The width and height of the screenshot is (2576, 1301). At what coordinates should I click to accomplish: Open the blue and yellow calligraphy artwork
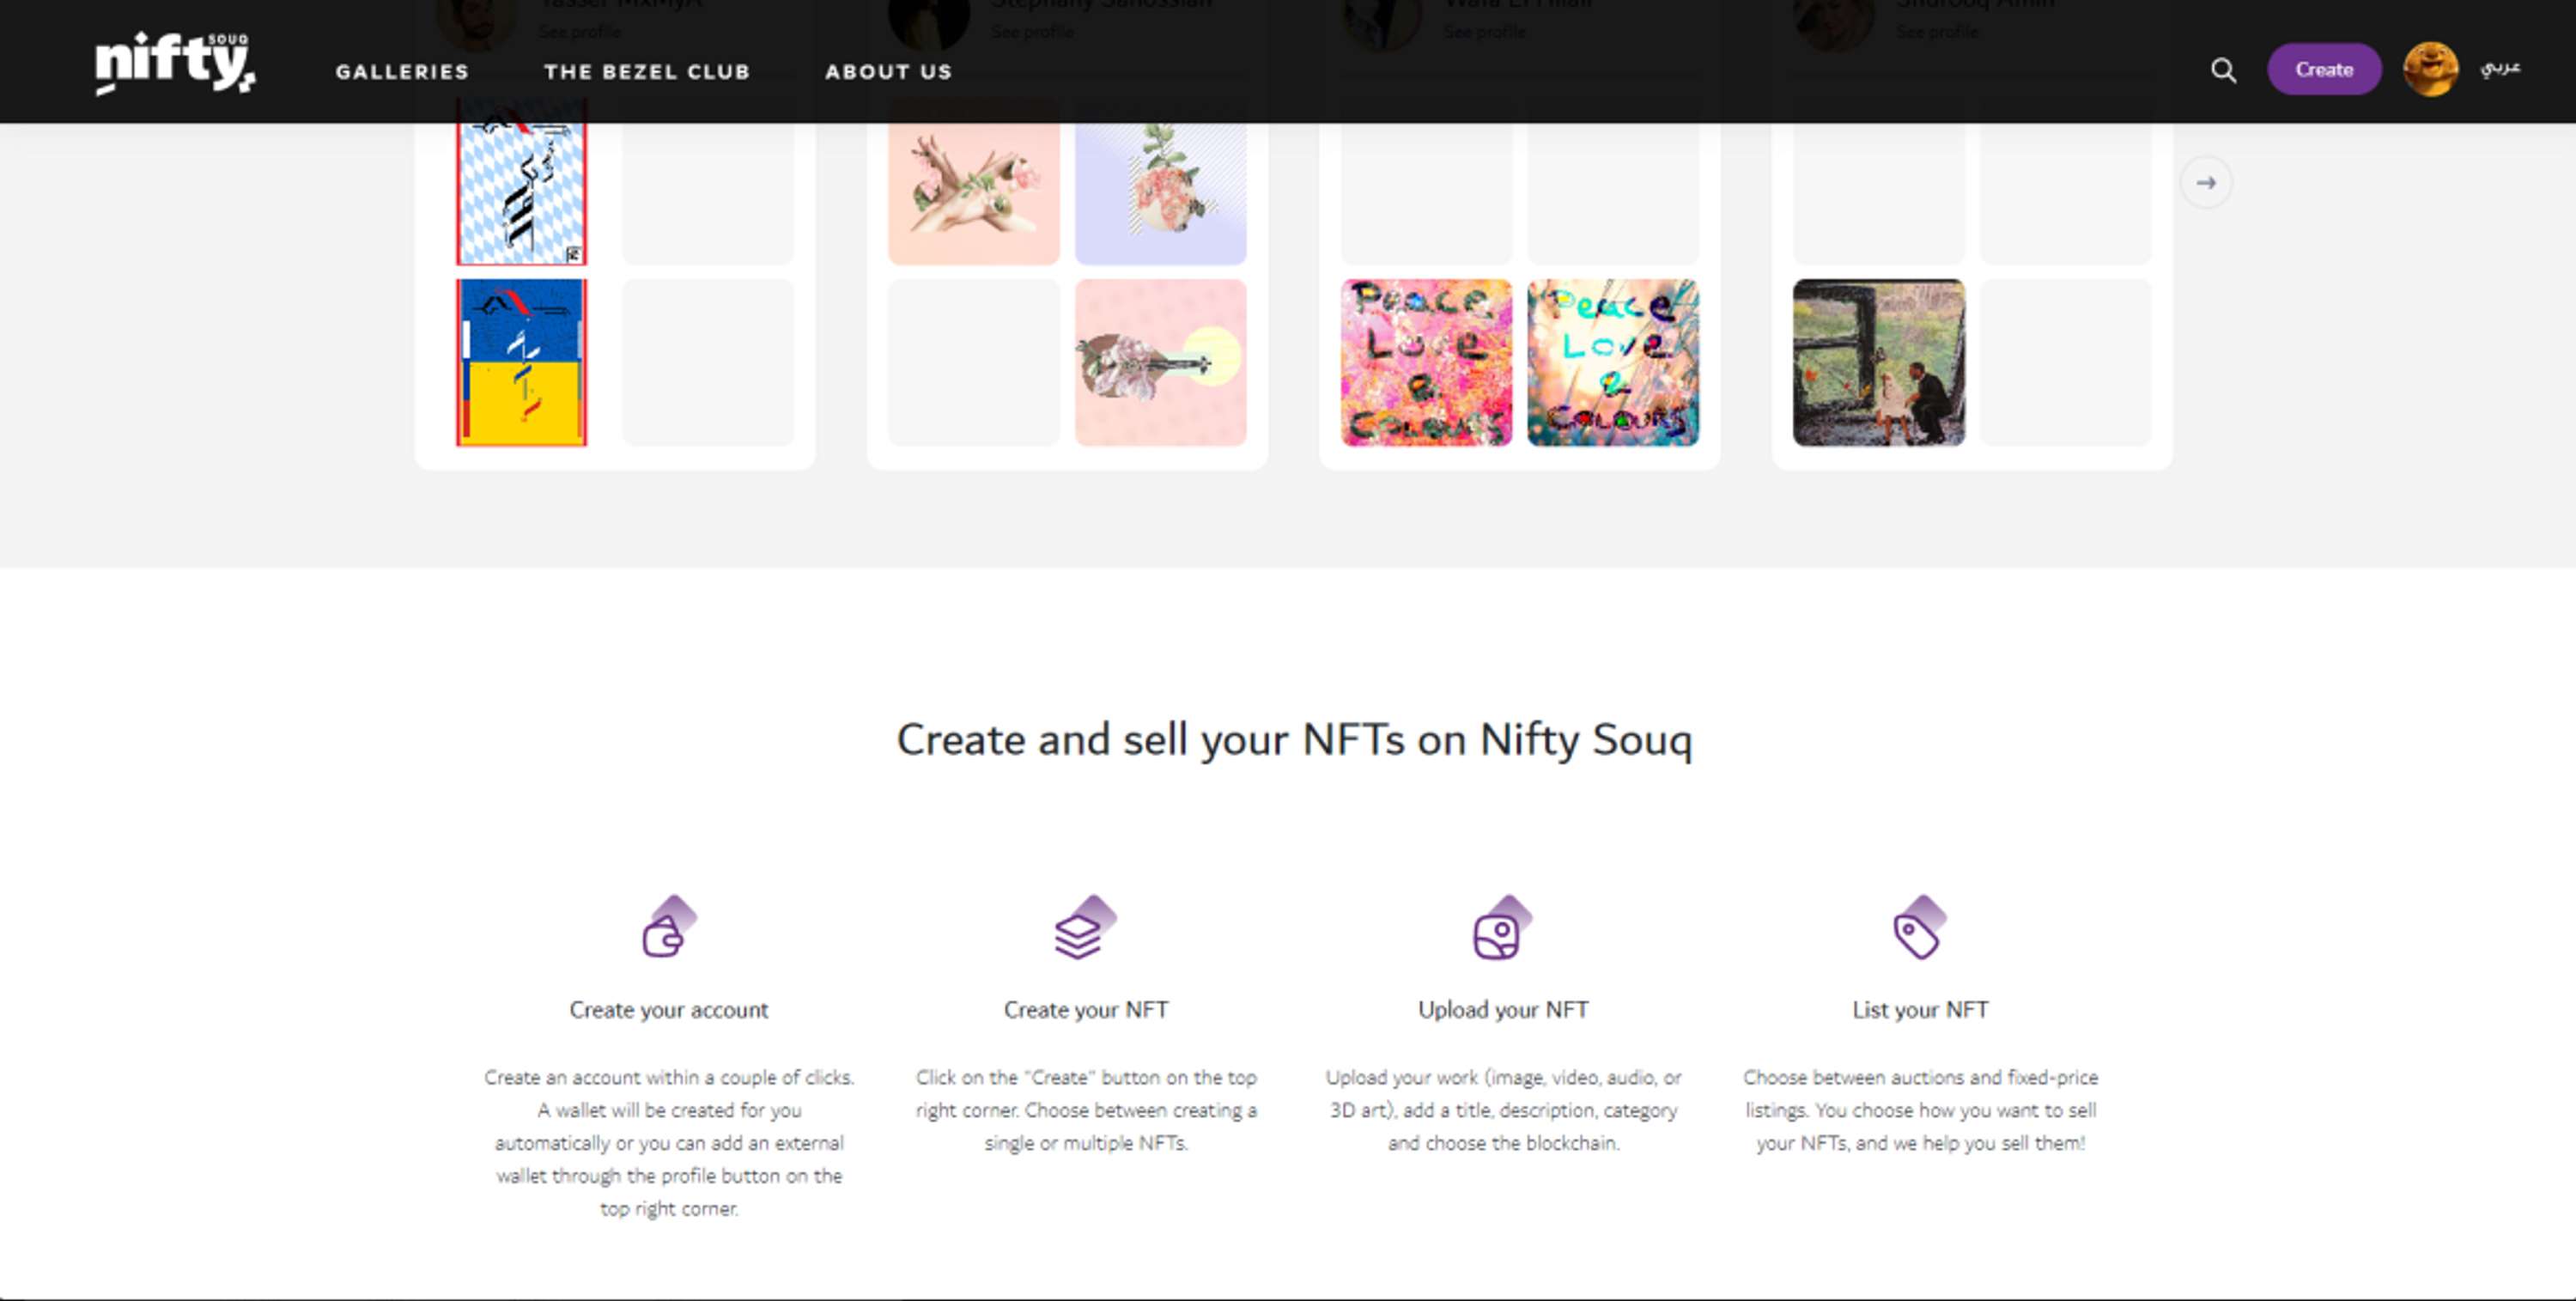521,362
